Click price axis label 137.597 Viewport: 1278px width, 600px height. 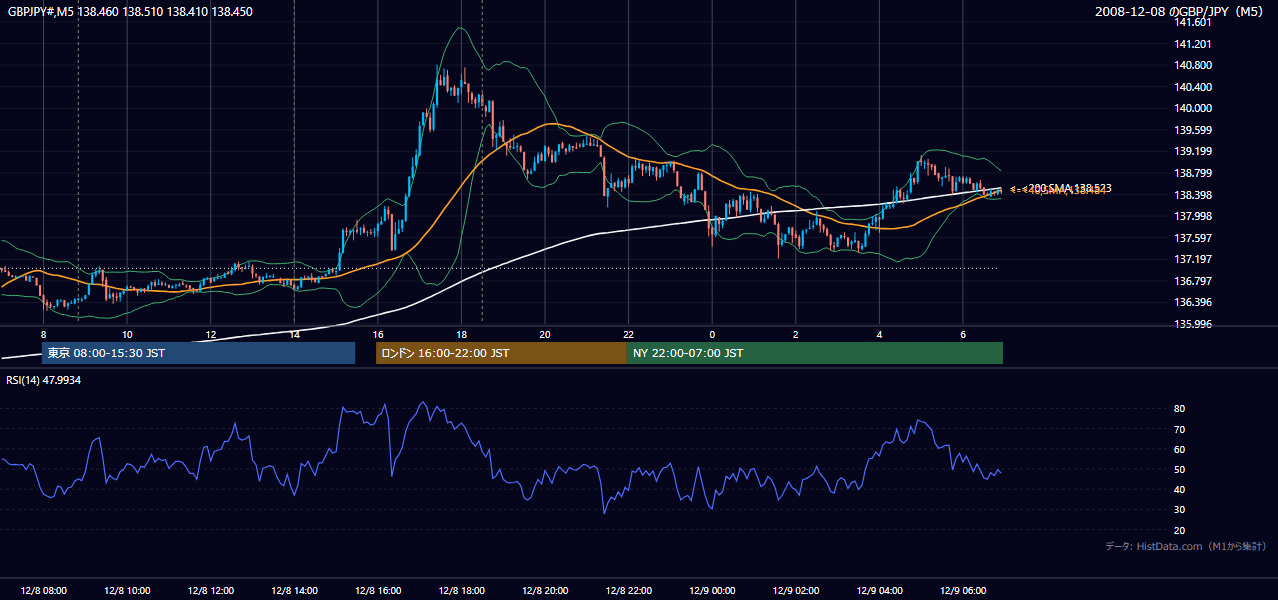pyautogui.click(x=1194, y=238)
